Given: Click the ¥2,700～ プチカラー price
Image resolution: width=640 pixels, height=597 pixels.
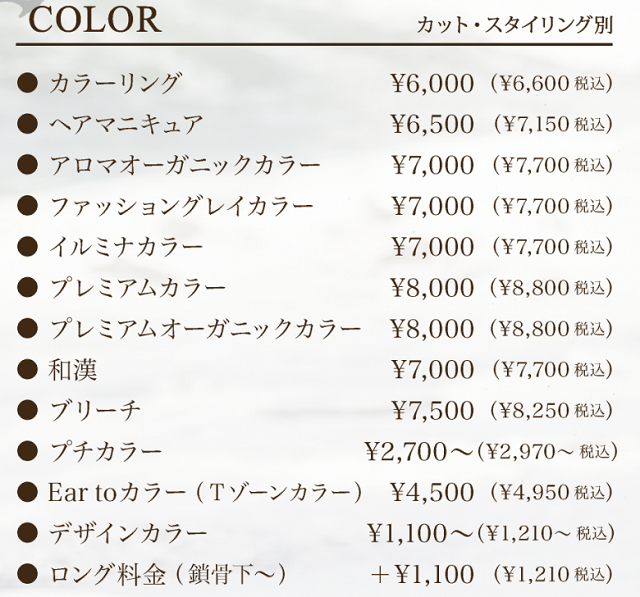Looking at the screenshot, I should coord(418,452).
